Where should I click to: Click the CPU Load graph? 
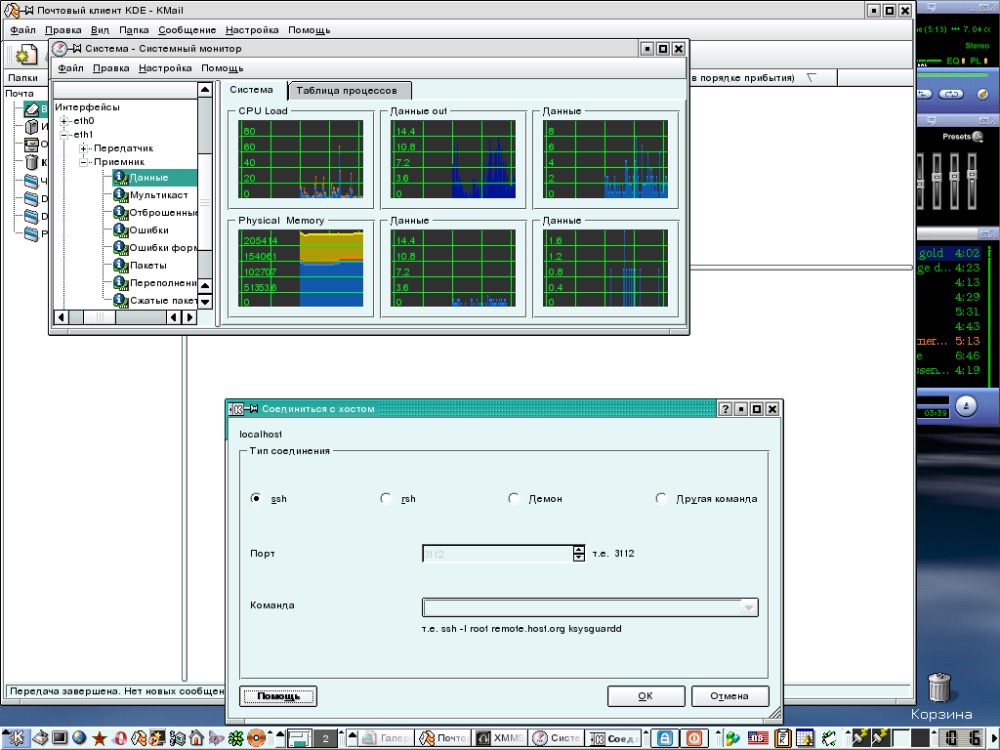(300, 159)
